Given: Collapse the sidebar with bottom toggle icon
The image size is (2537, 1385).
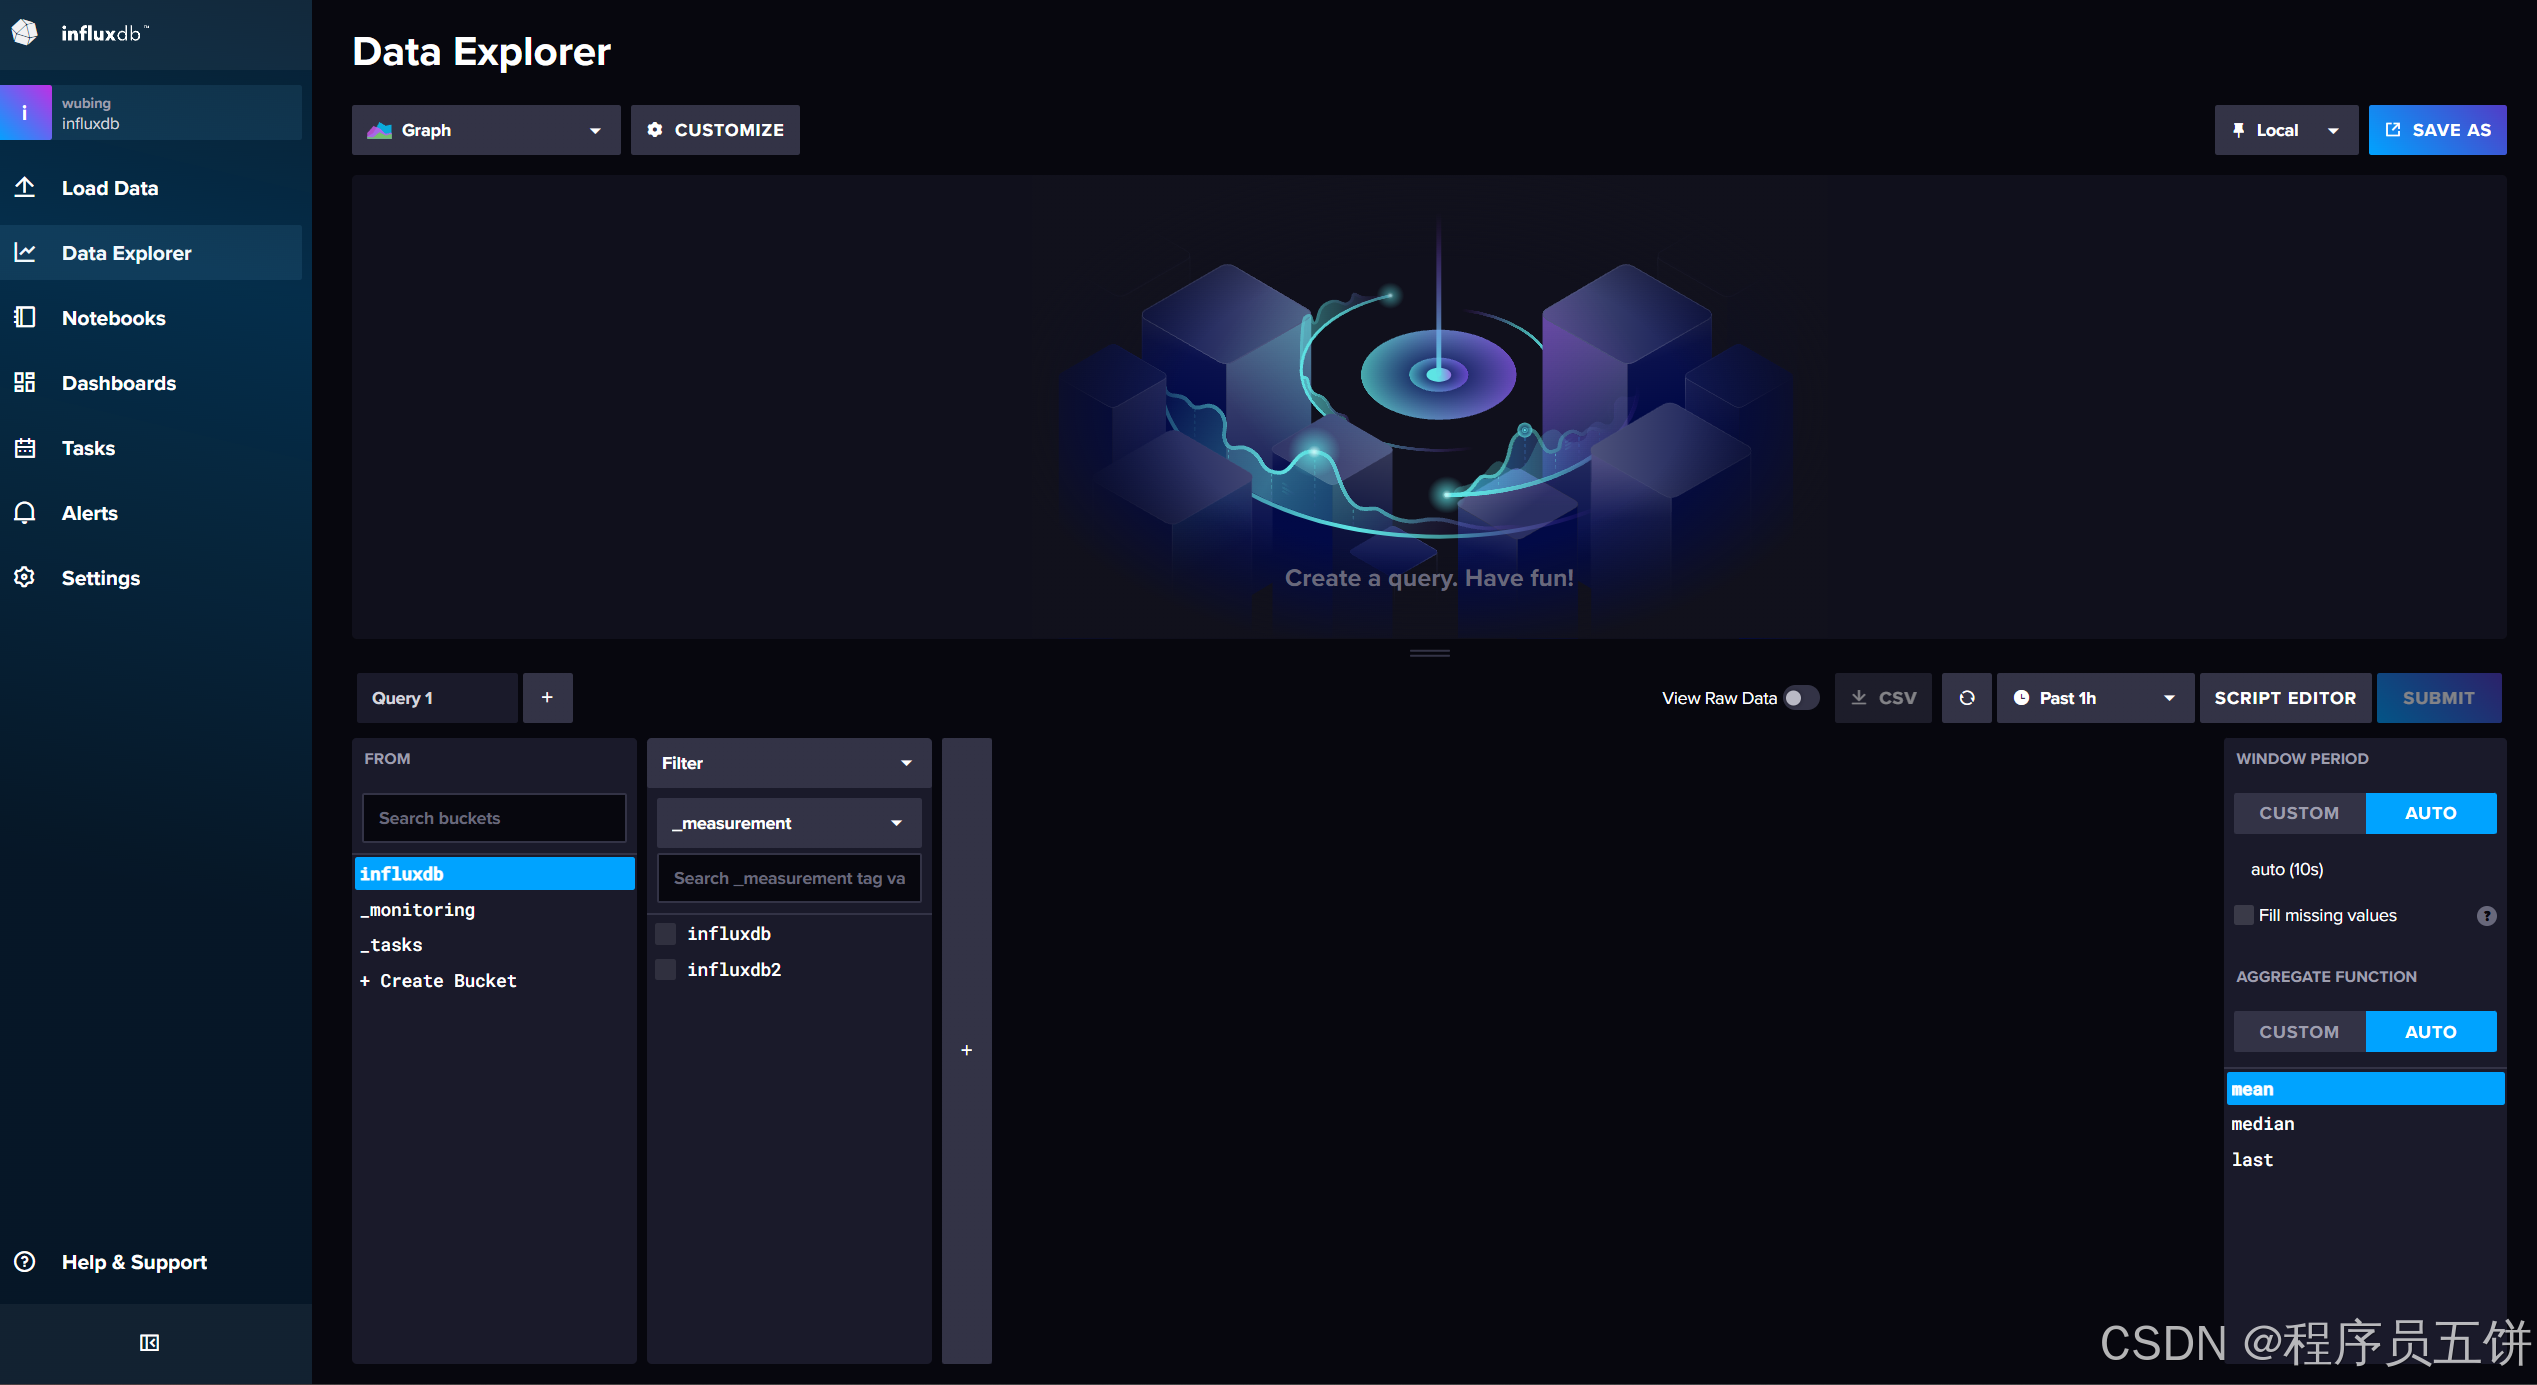Looking at the screenshot, I should 149,1342.
